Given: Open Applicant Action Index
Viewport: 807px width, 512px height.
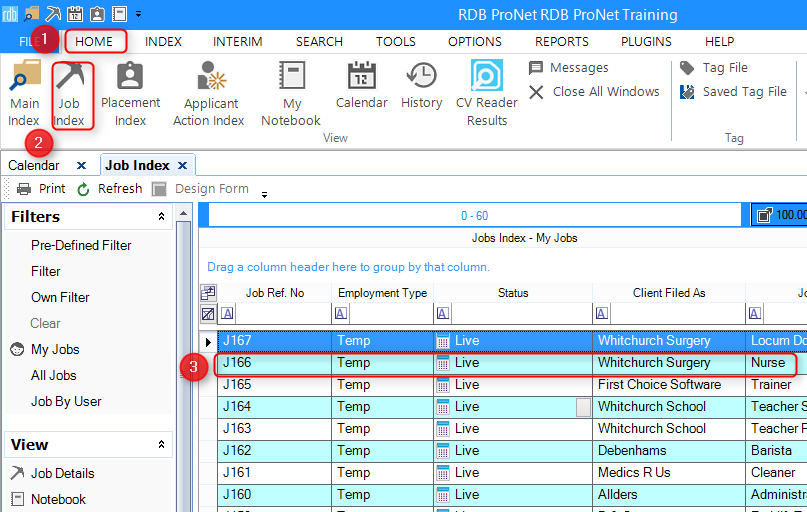Looking at the screenshot, I should point(209,93).
